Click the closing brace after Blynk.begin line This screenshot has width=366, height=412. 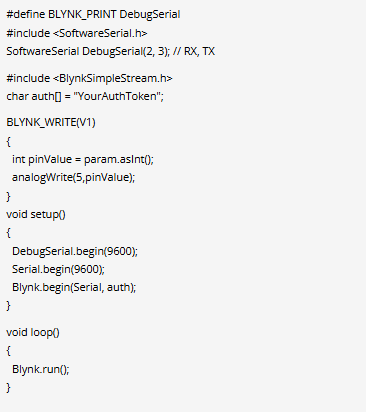coord(8,306)
